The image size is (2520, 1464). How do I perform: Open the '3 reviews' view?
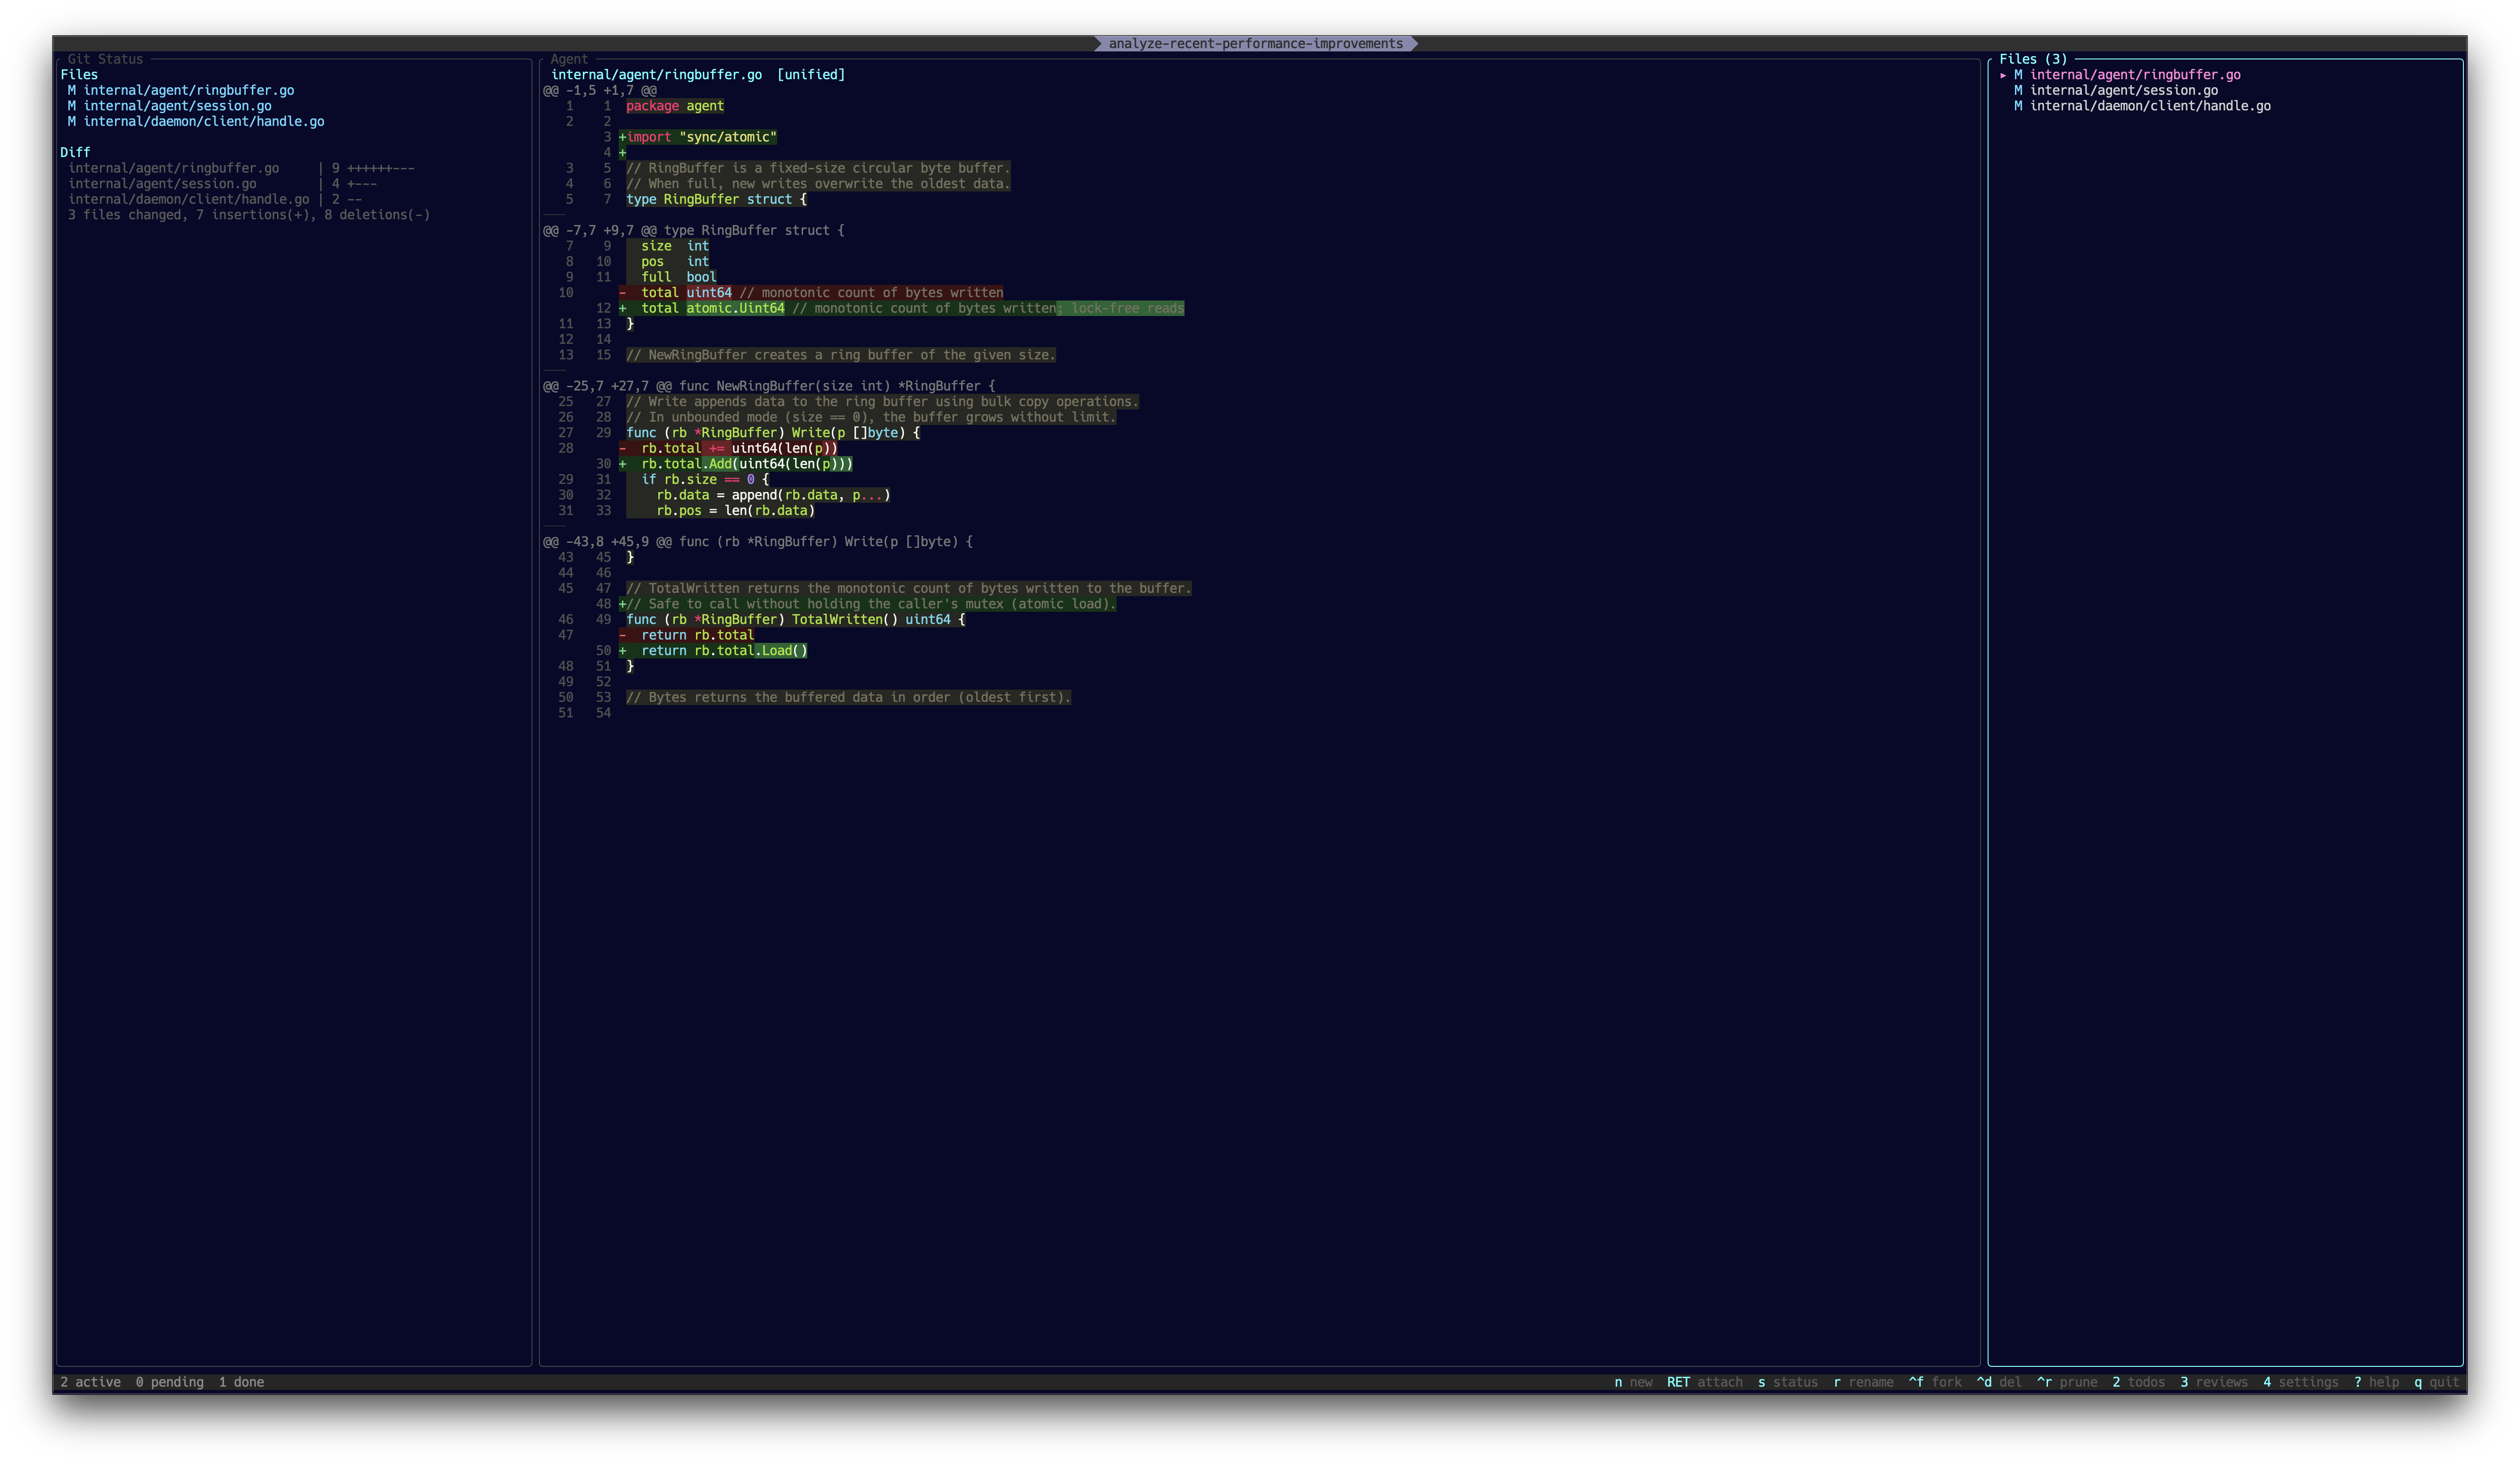(2214, 1382)
